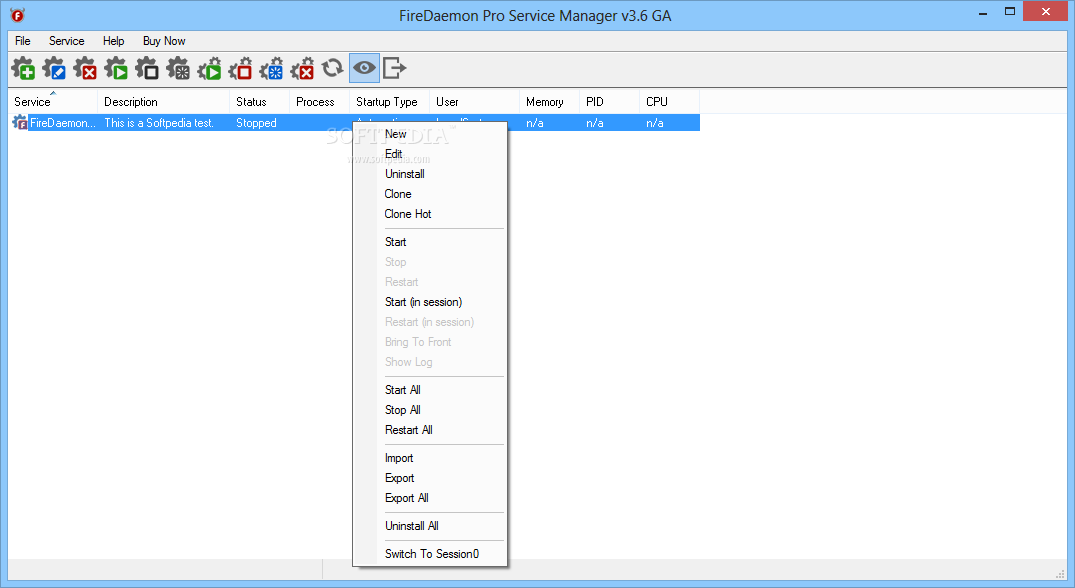
Task: Select Switch To Session0 in context menu
Action: 430,554
